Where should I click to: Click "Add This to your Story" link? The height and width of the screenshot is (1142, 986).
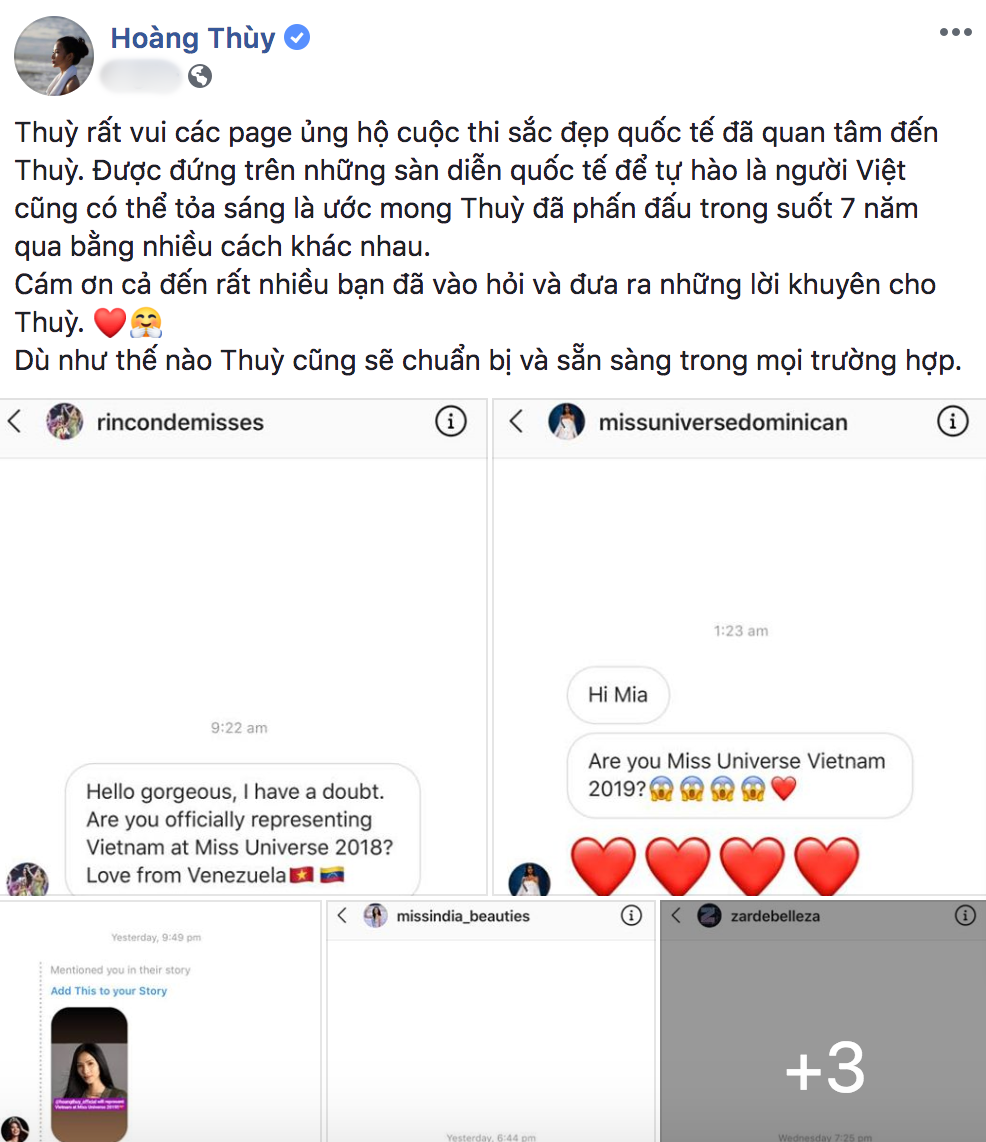pos(109,991)
